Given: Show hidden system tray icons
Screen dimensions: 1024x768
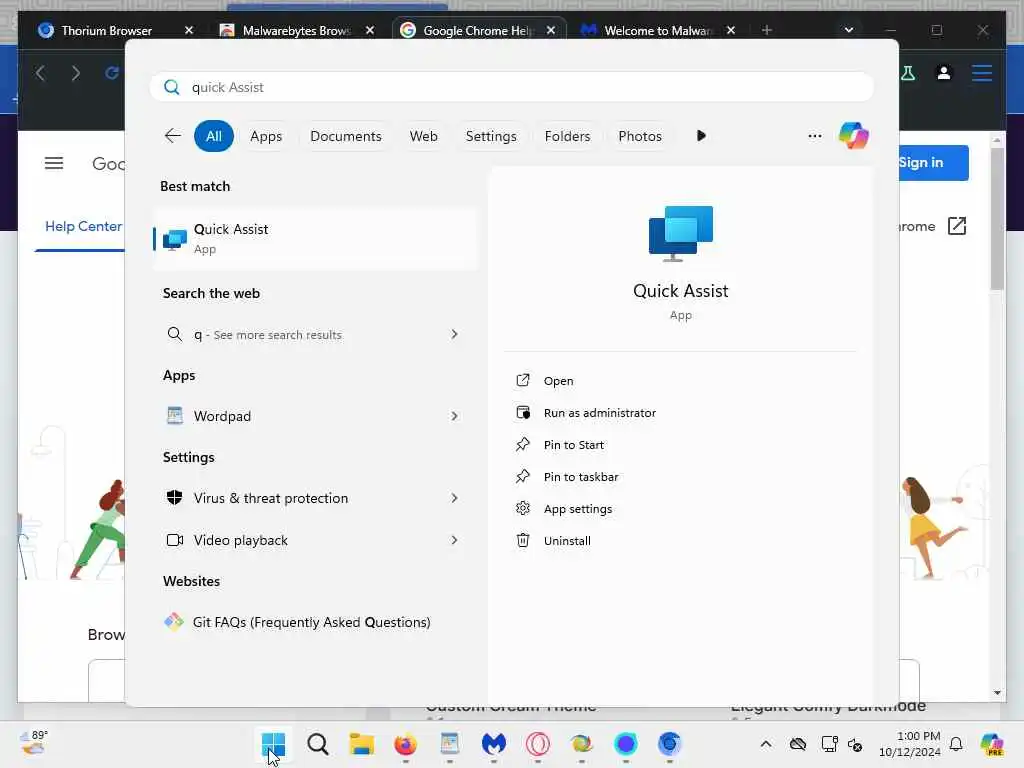Looking at the screenshot, I should [766, 744].
